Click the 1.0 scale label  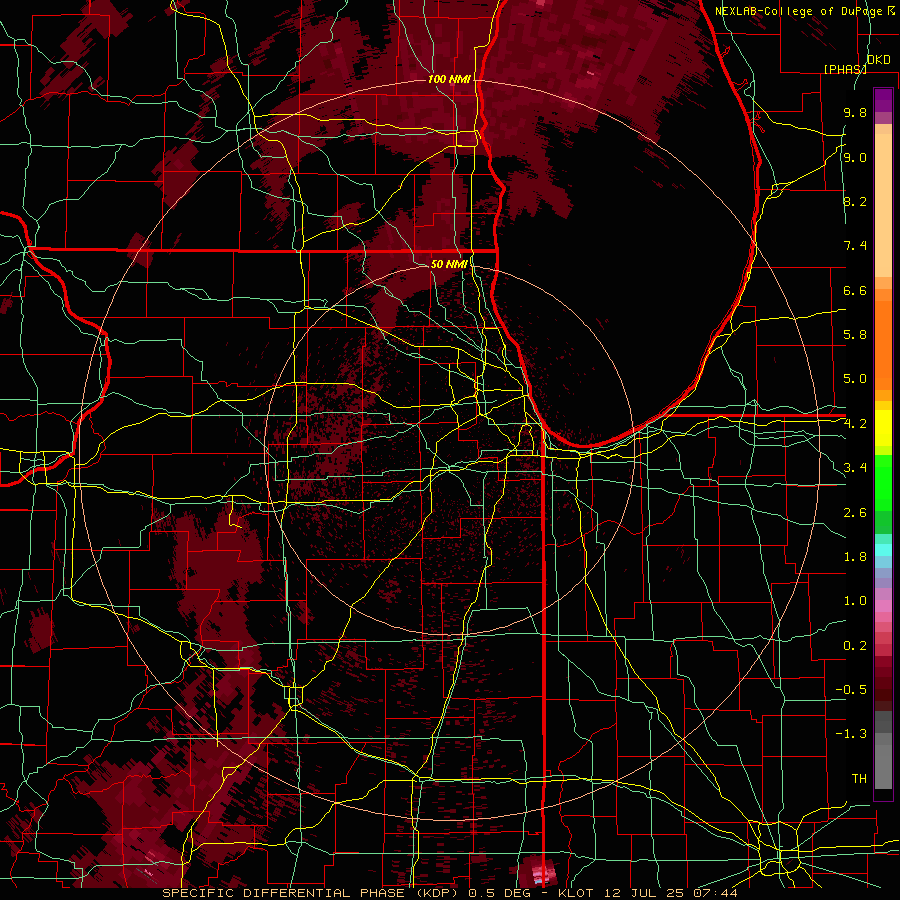coord(855,601)
